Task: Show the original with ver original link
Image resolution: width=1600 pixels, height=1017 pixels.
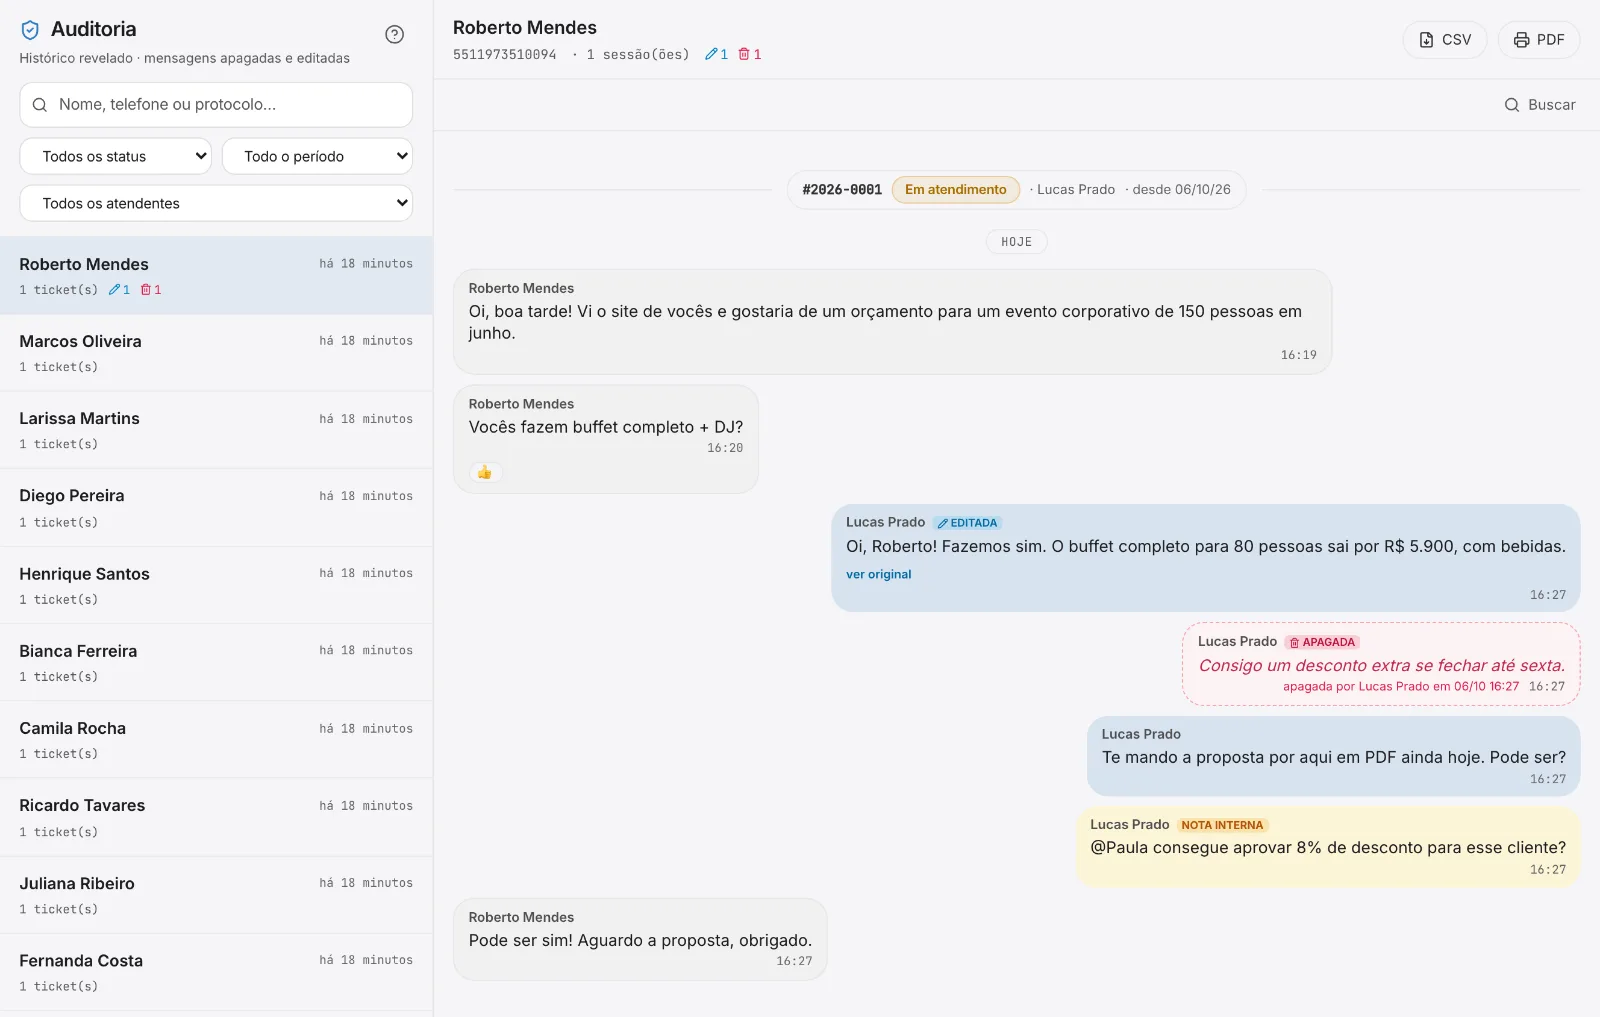Action: click(879, 574)
